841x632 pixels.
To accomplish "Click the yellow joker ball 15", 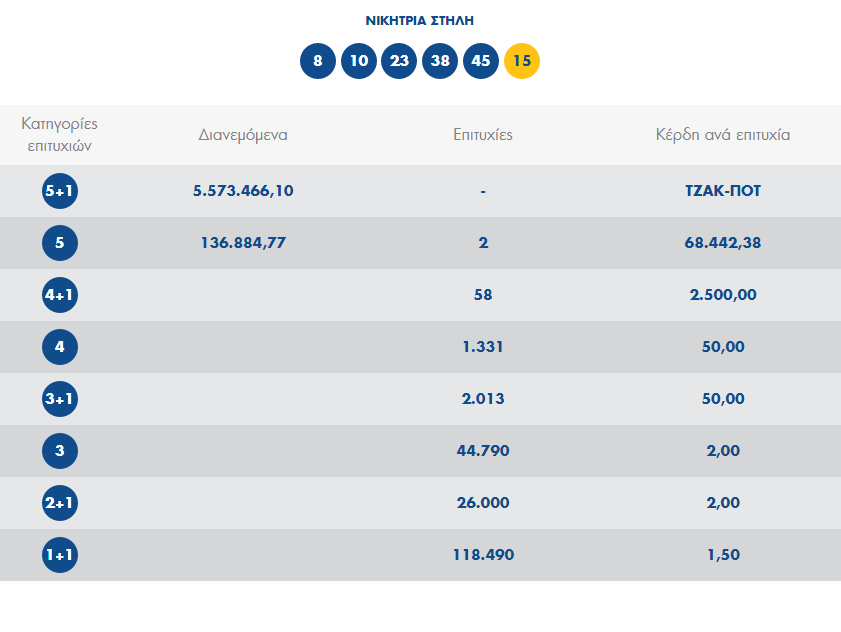I will (x=522, y=61).
